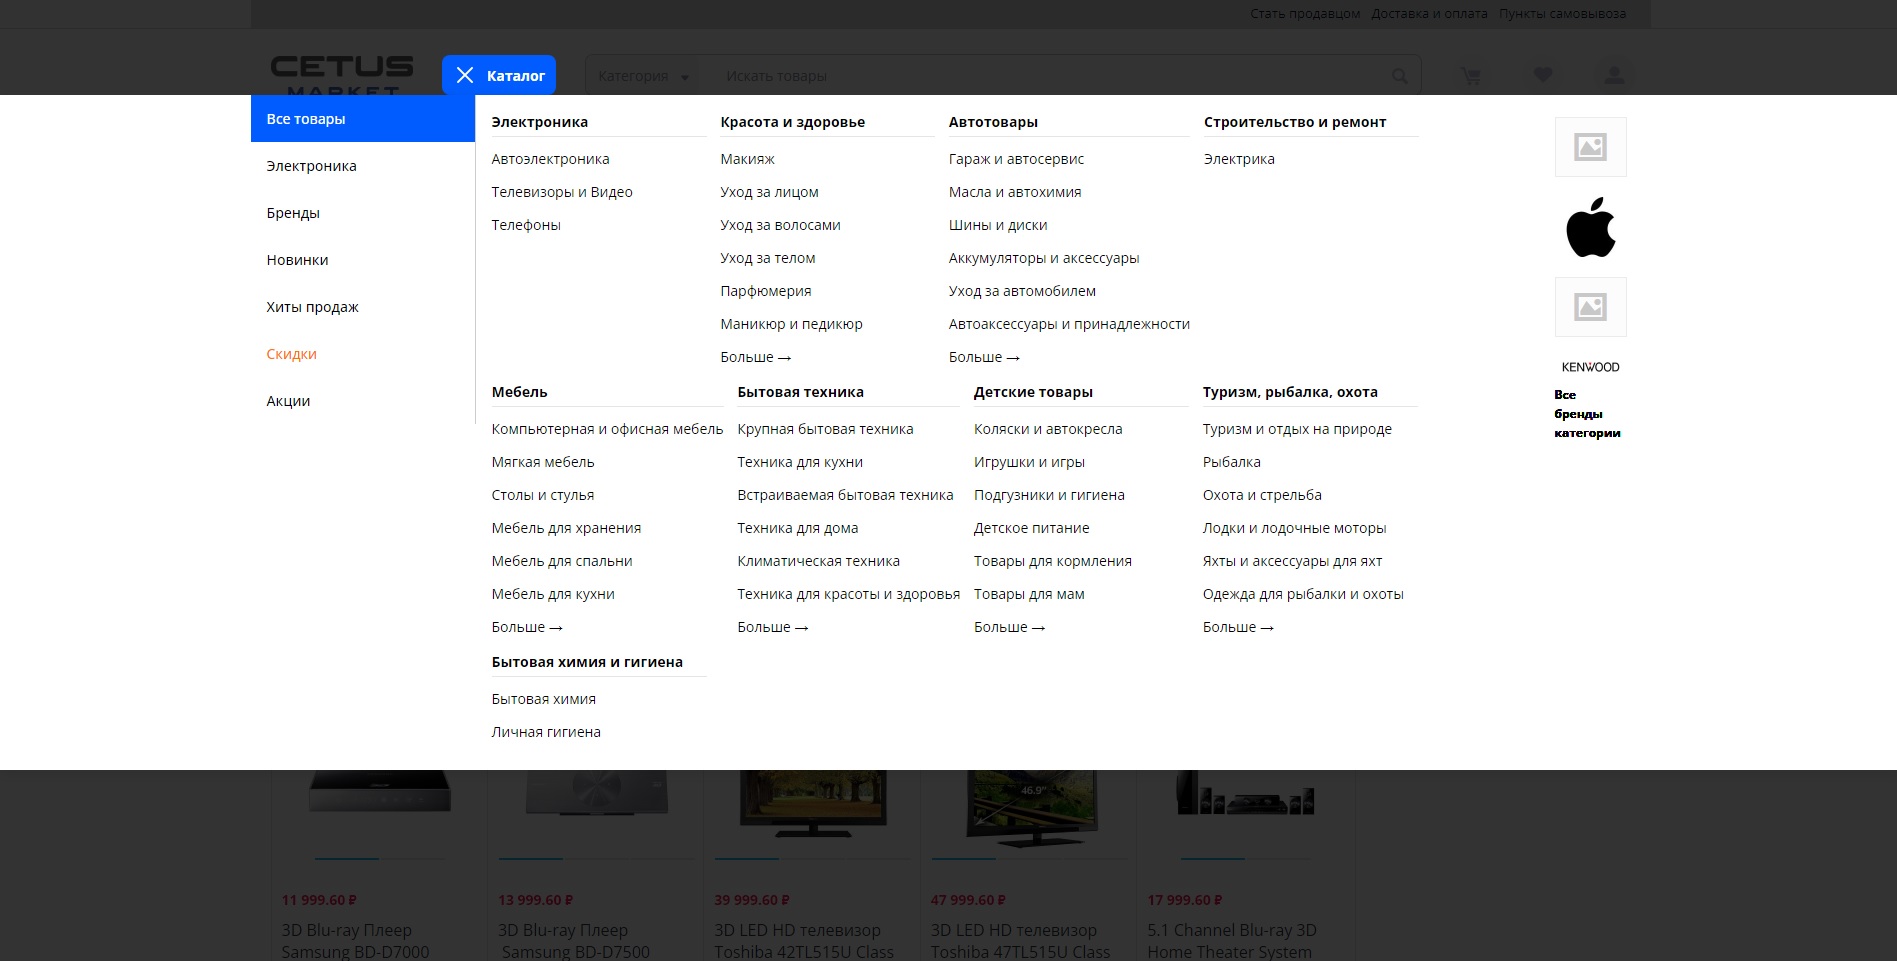Close the Каталог menu button
The width and height of the screenshot is (1897, 961).
point(499,75)
